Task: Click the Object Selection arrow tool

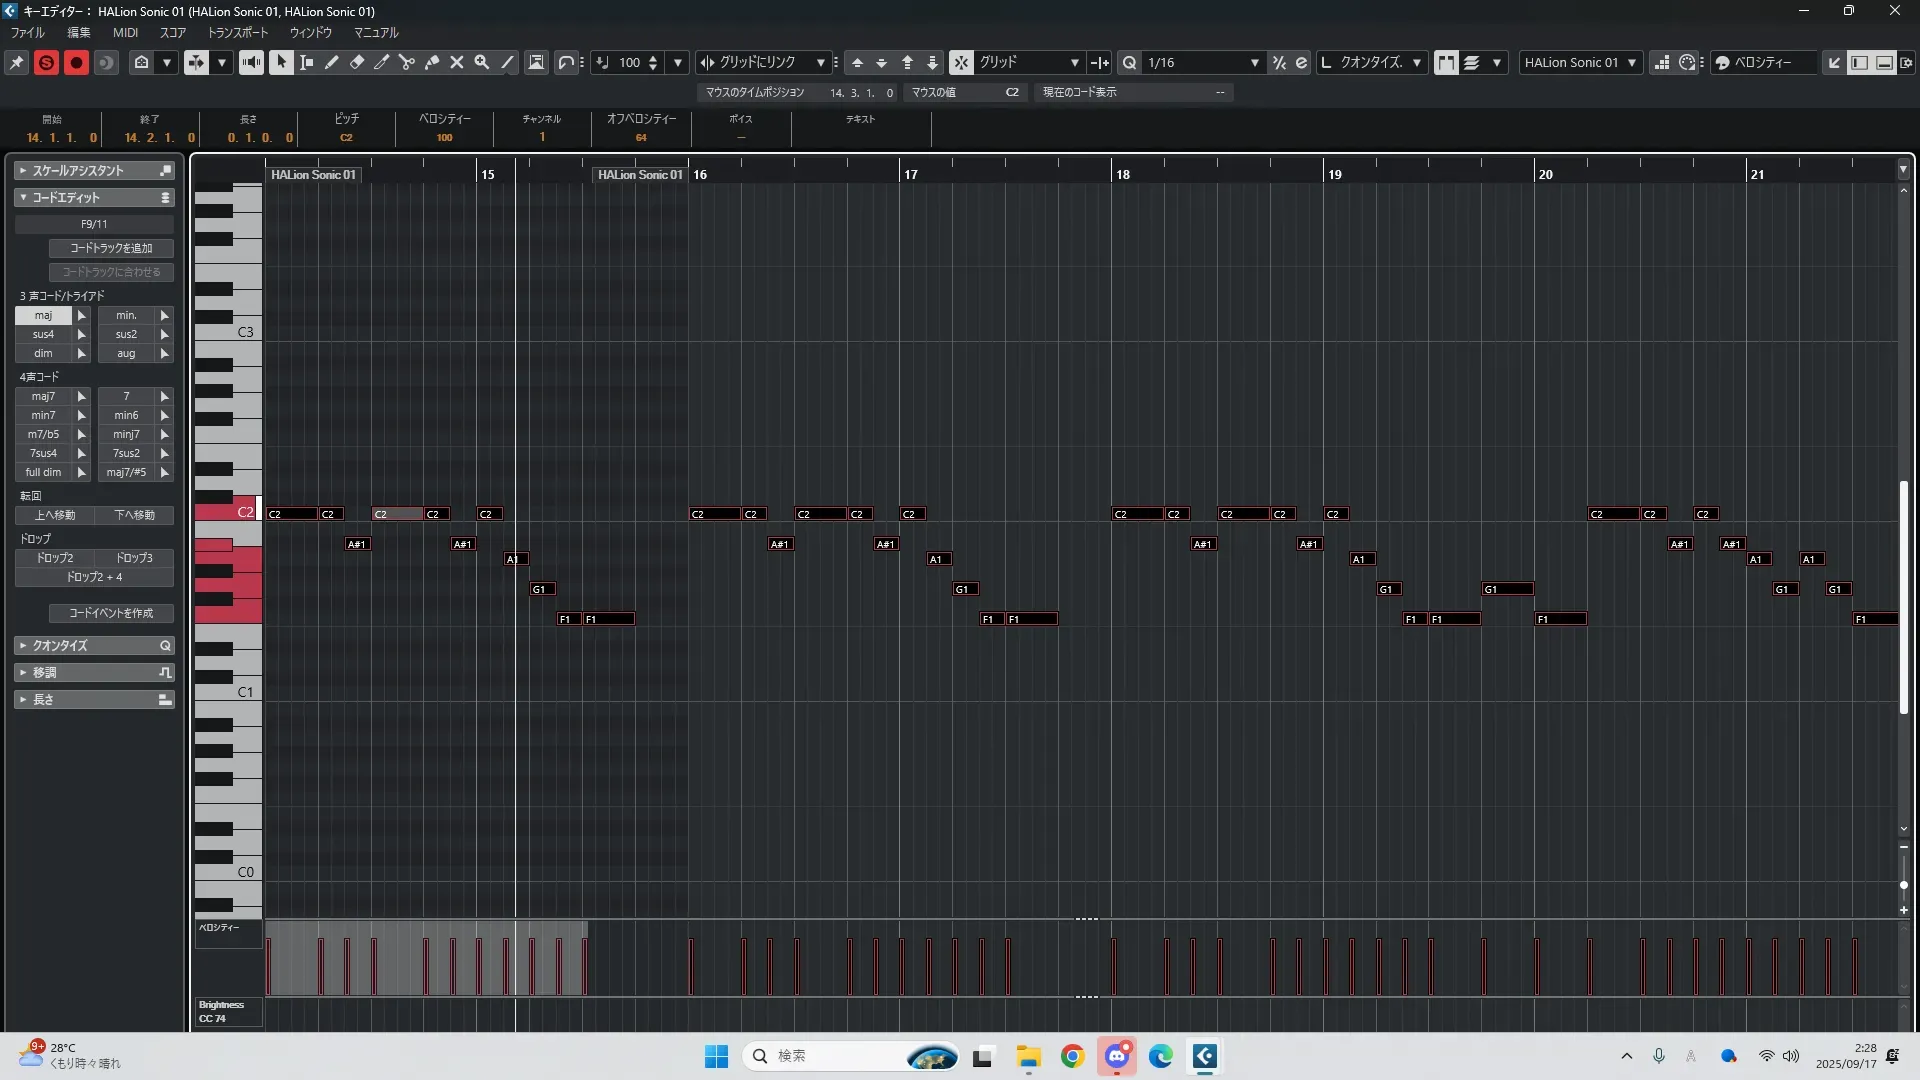Action: point(281,62)
